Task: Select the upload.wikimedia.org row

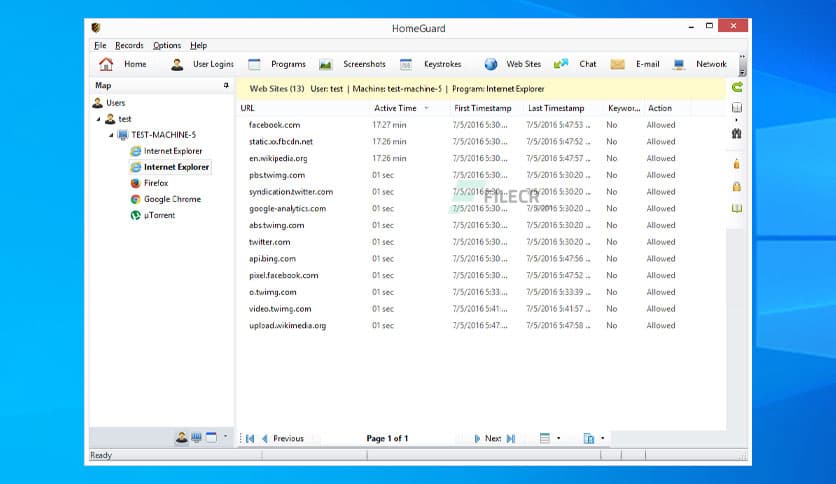Action: pos(481,326)
